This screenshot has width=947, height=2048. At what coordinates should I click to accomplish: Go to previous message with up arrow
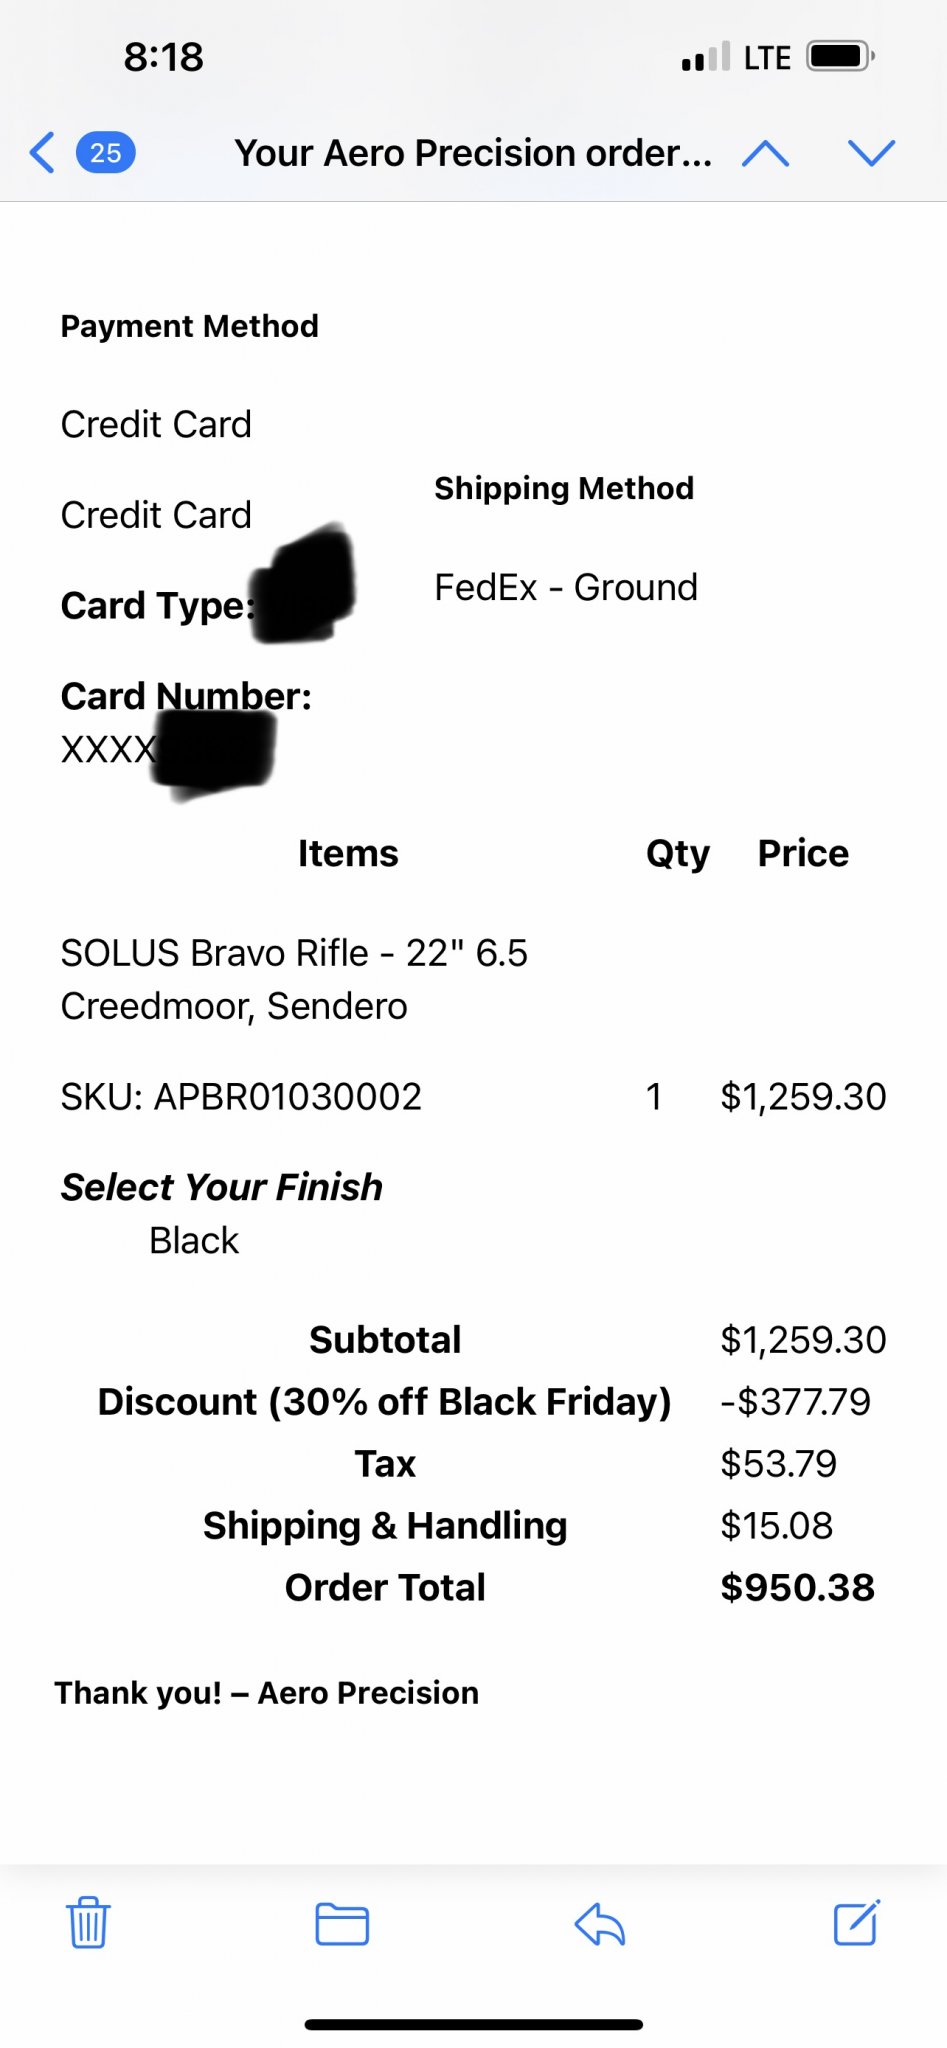766,153
